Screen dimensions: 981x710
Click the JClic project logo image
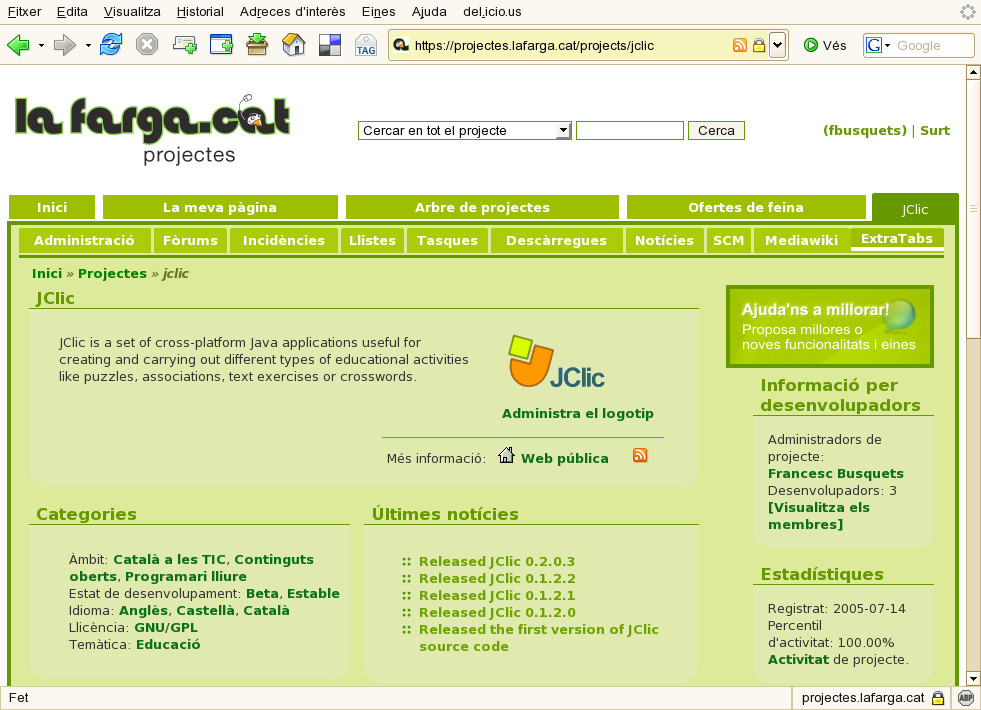tap(556, 362)
